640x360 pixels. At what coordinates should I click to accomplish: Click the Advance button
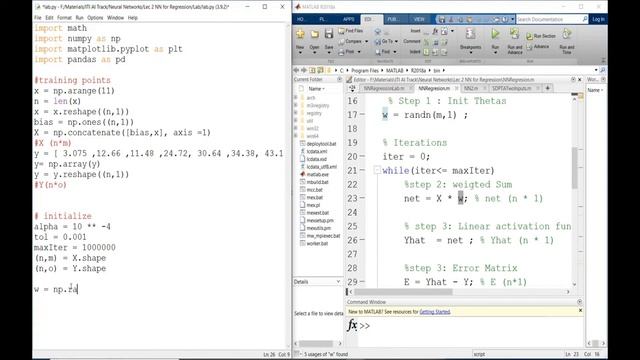pos(538,47)
